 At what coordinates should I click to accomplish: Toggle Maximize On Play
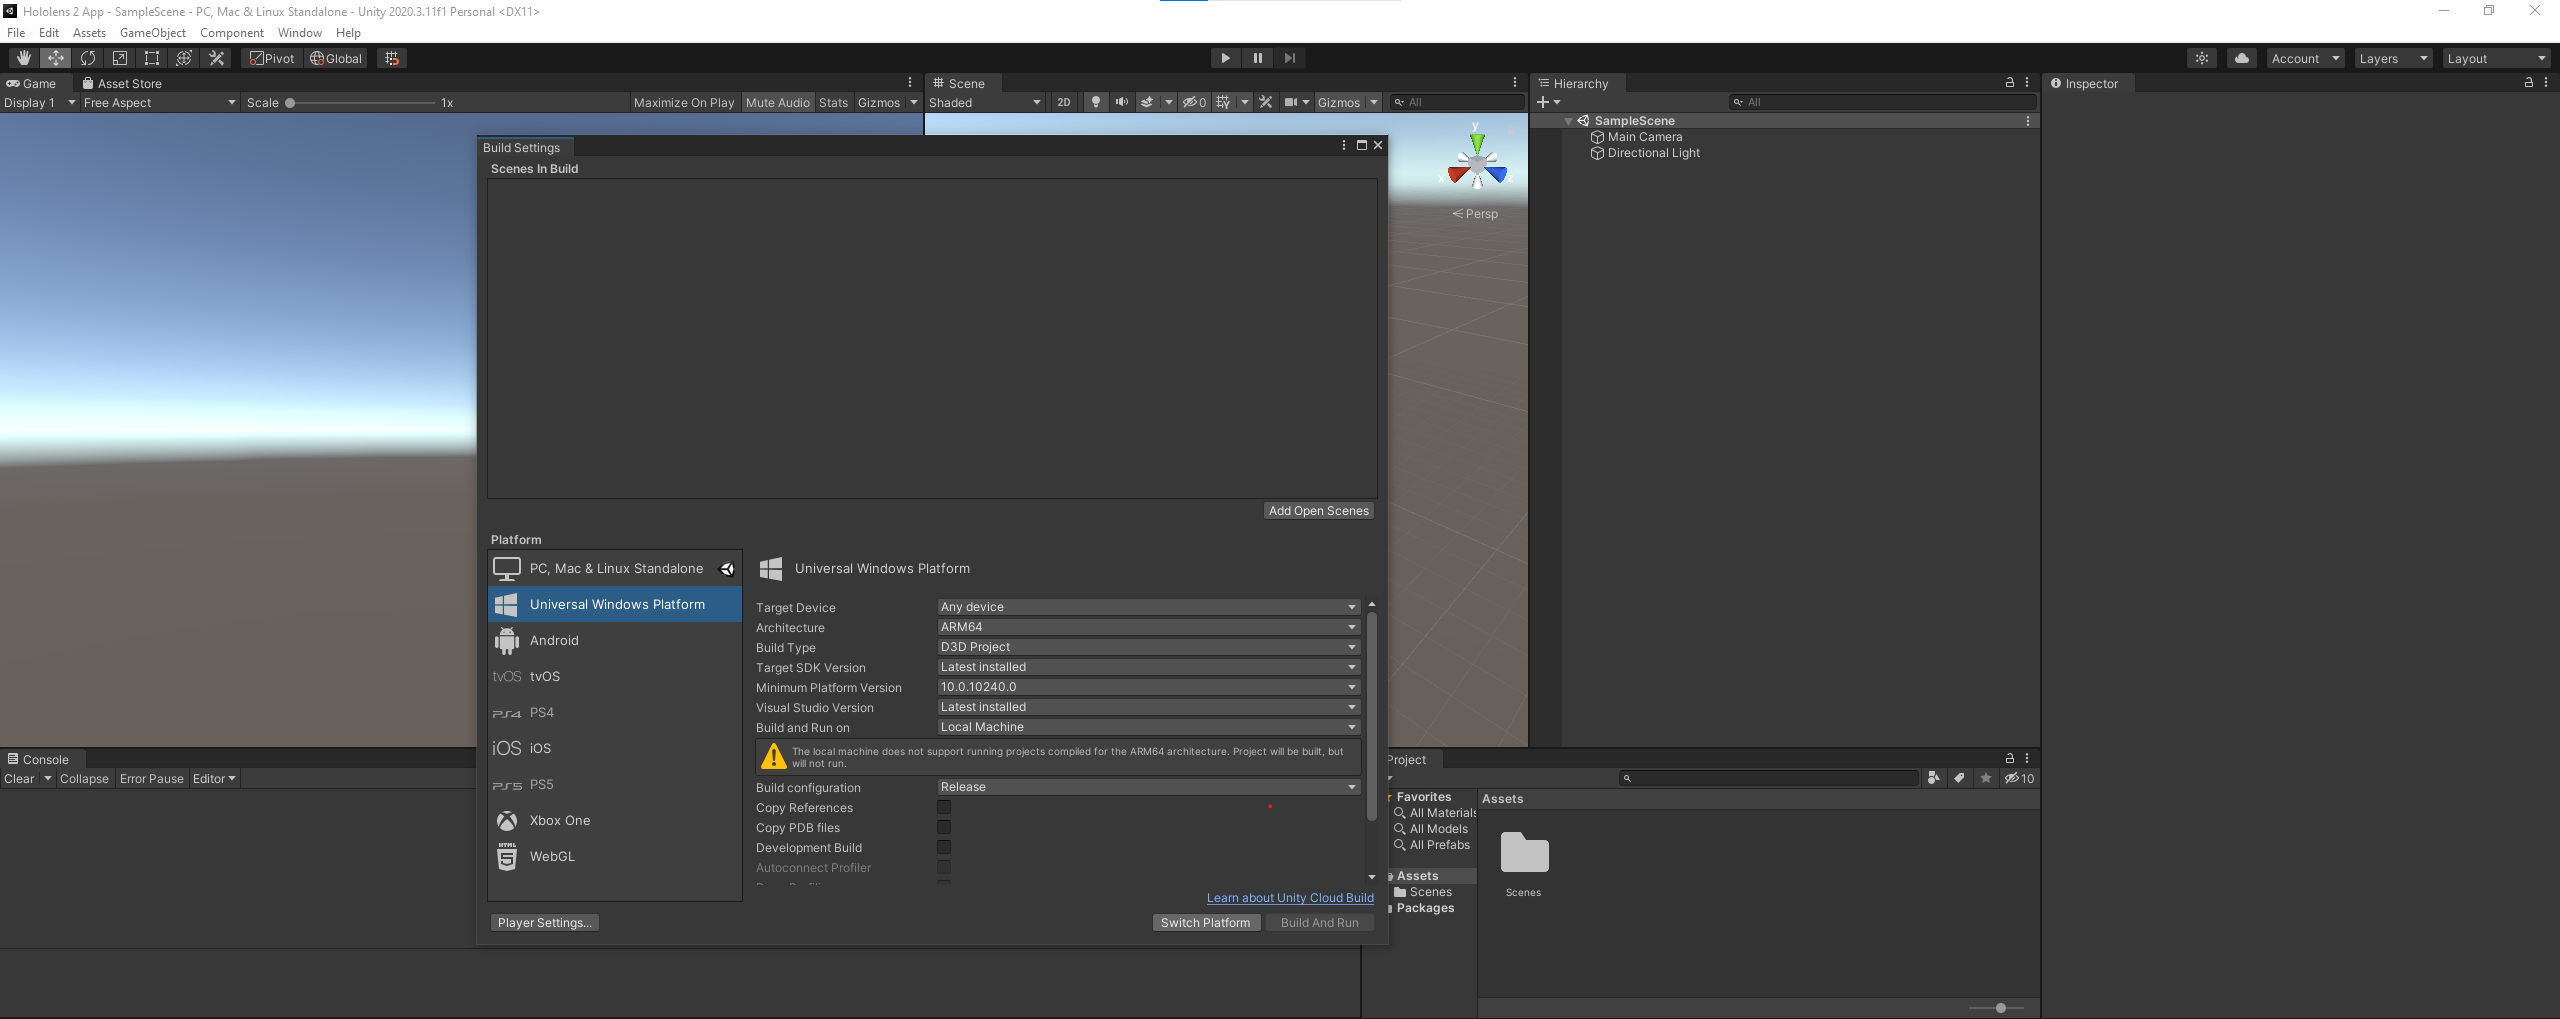[x=684, y=102]
